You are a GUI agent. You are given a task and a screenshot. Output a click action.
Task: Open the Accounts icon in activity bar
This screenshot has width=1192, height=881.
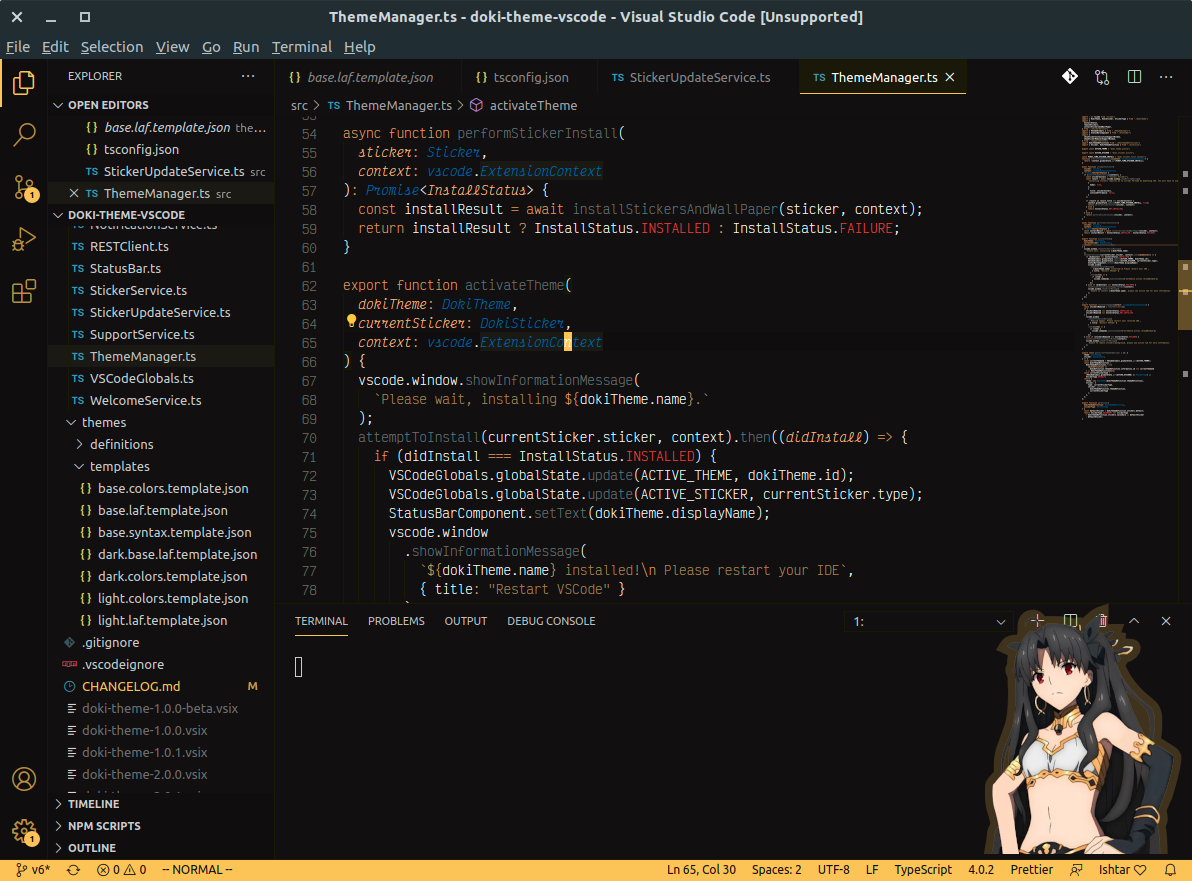[x=24, y=779]
